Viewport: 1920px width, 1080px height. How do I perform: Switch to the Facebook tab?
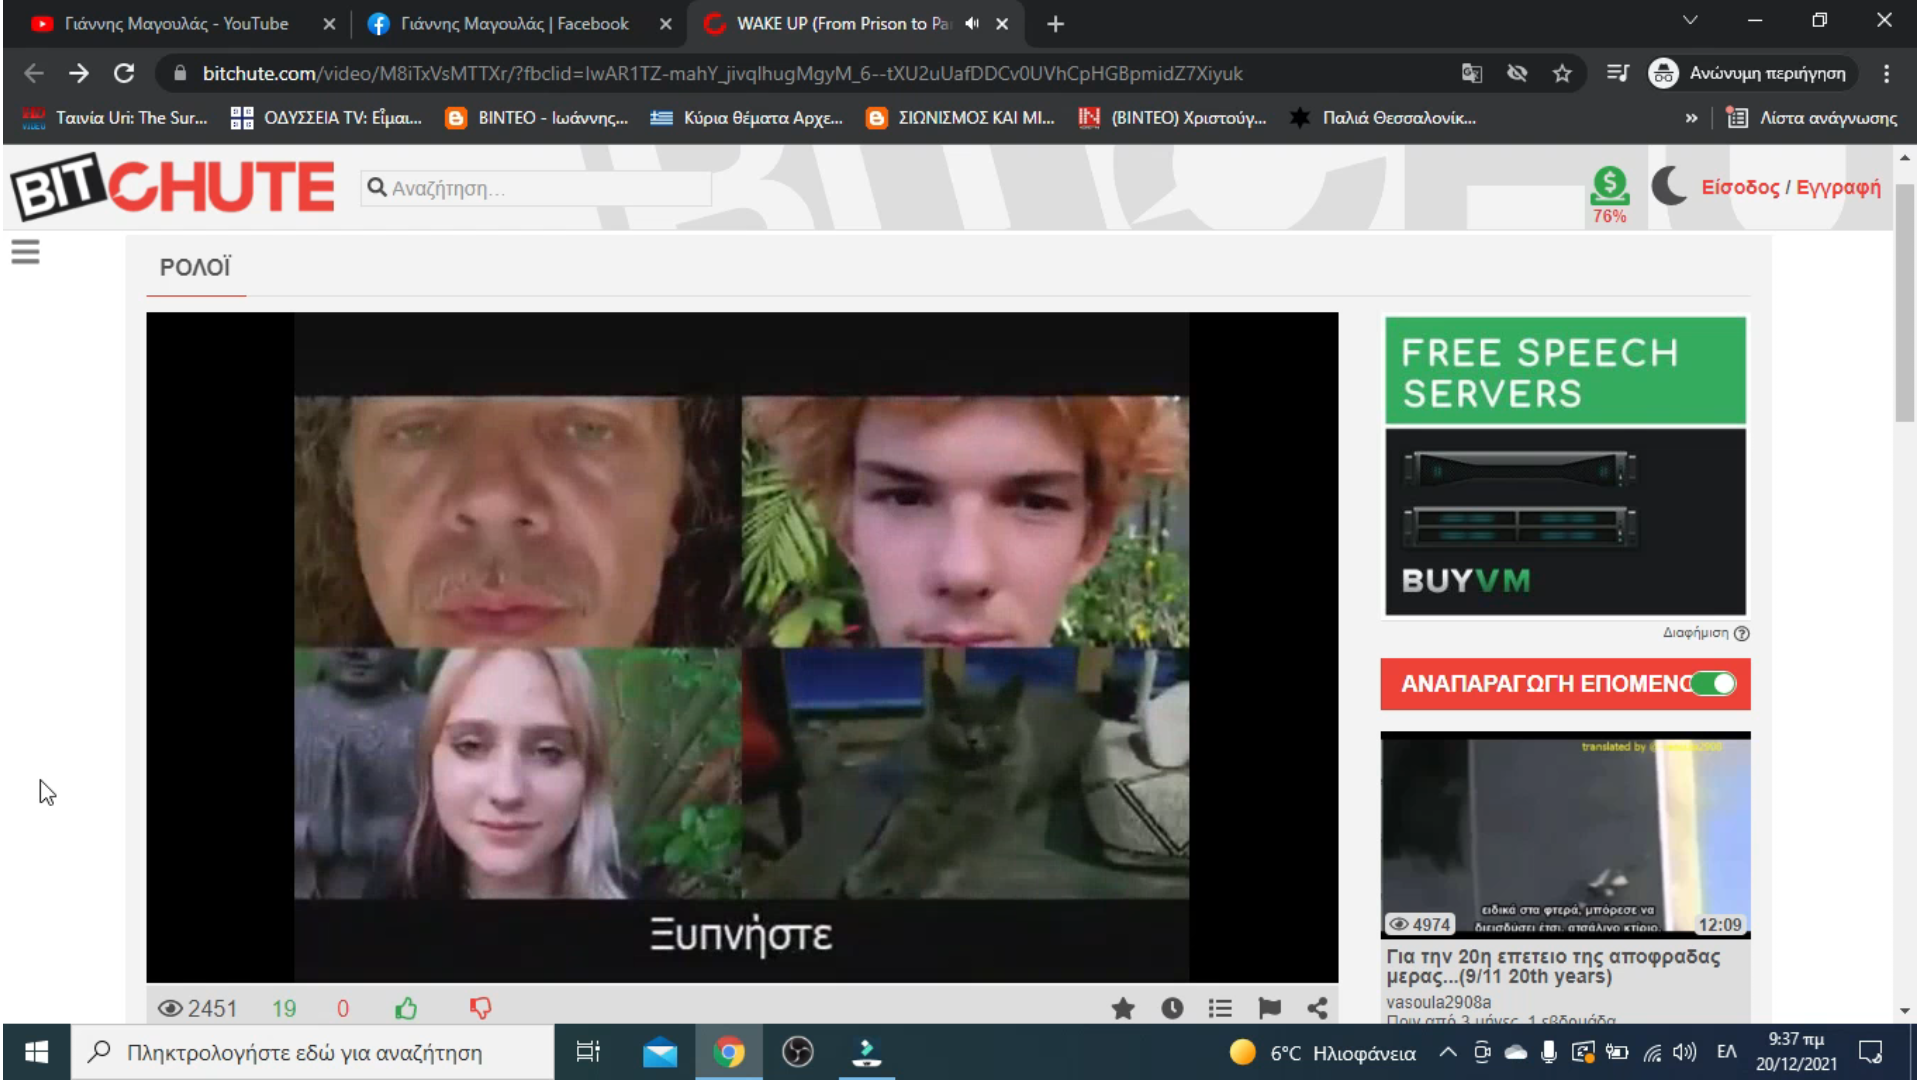[x=513, y=24]
